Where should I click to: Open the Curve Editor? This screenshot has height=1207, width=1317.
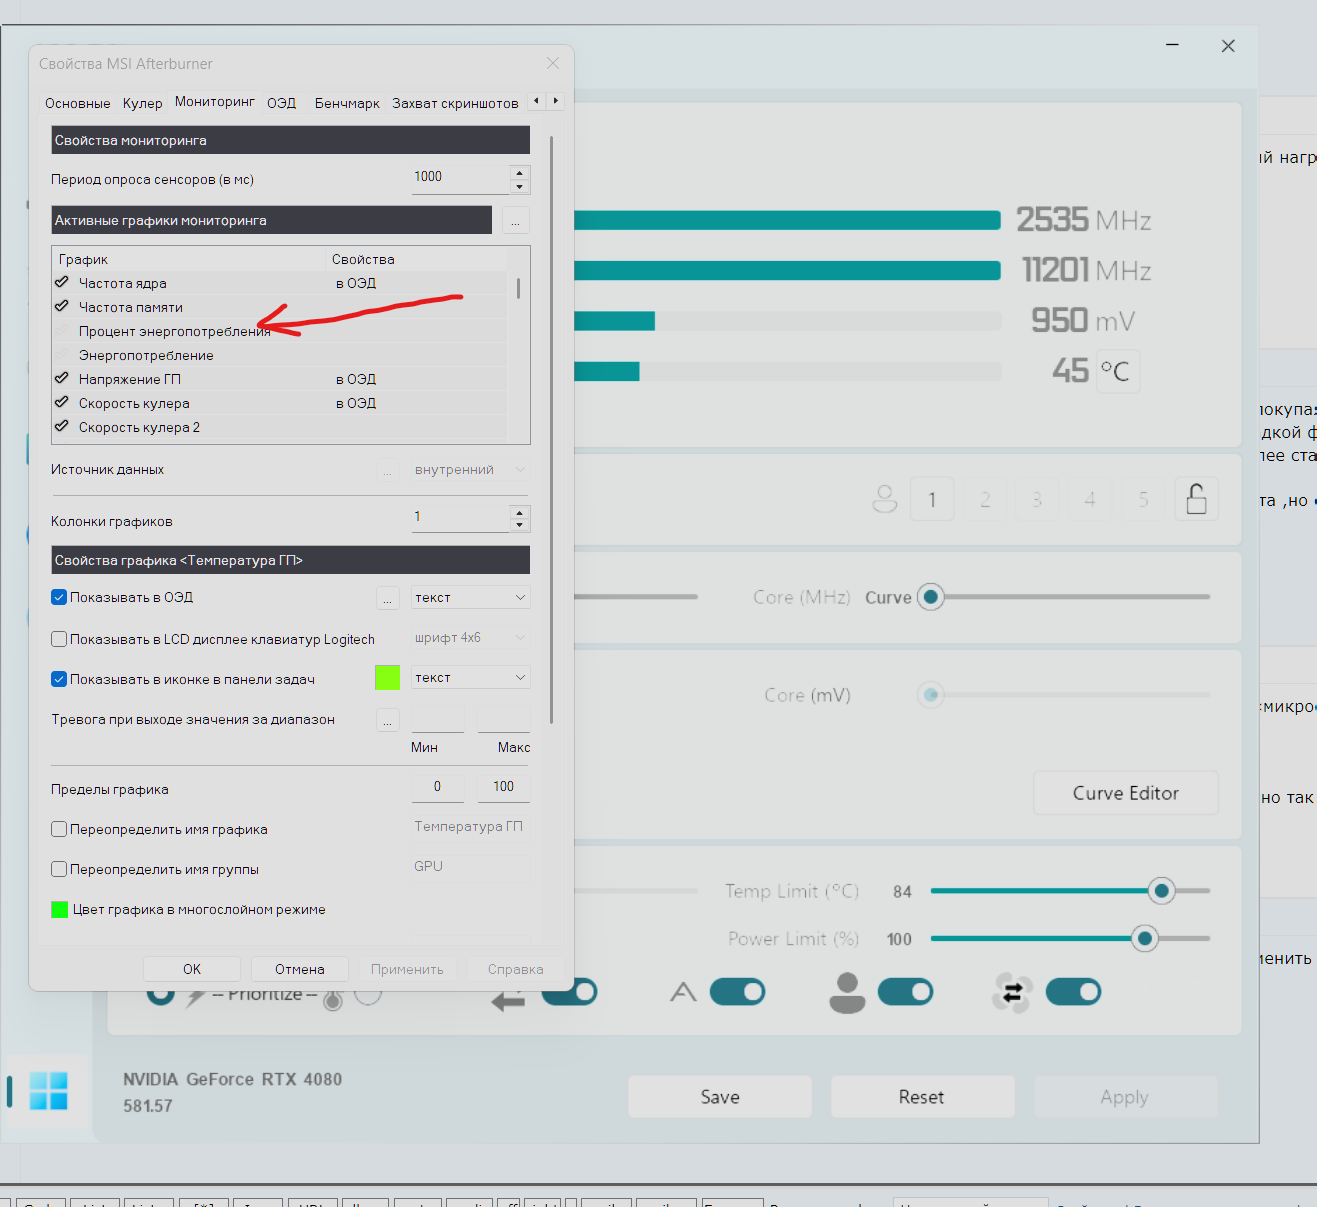(1126, 793)
